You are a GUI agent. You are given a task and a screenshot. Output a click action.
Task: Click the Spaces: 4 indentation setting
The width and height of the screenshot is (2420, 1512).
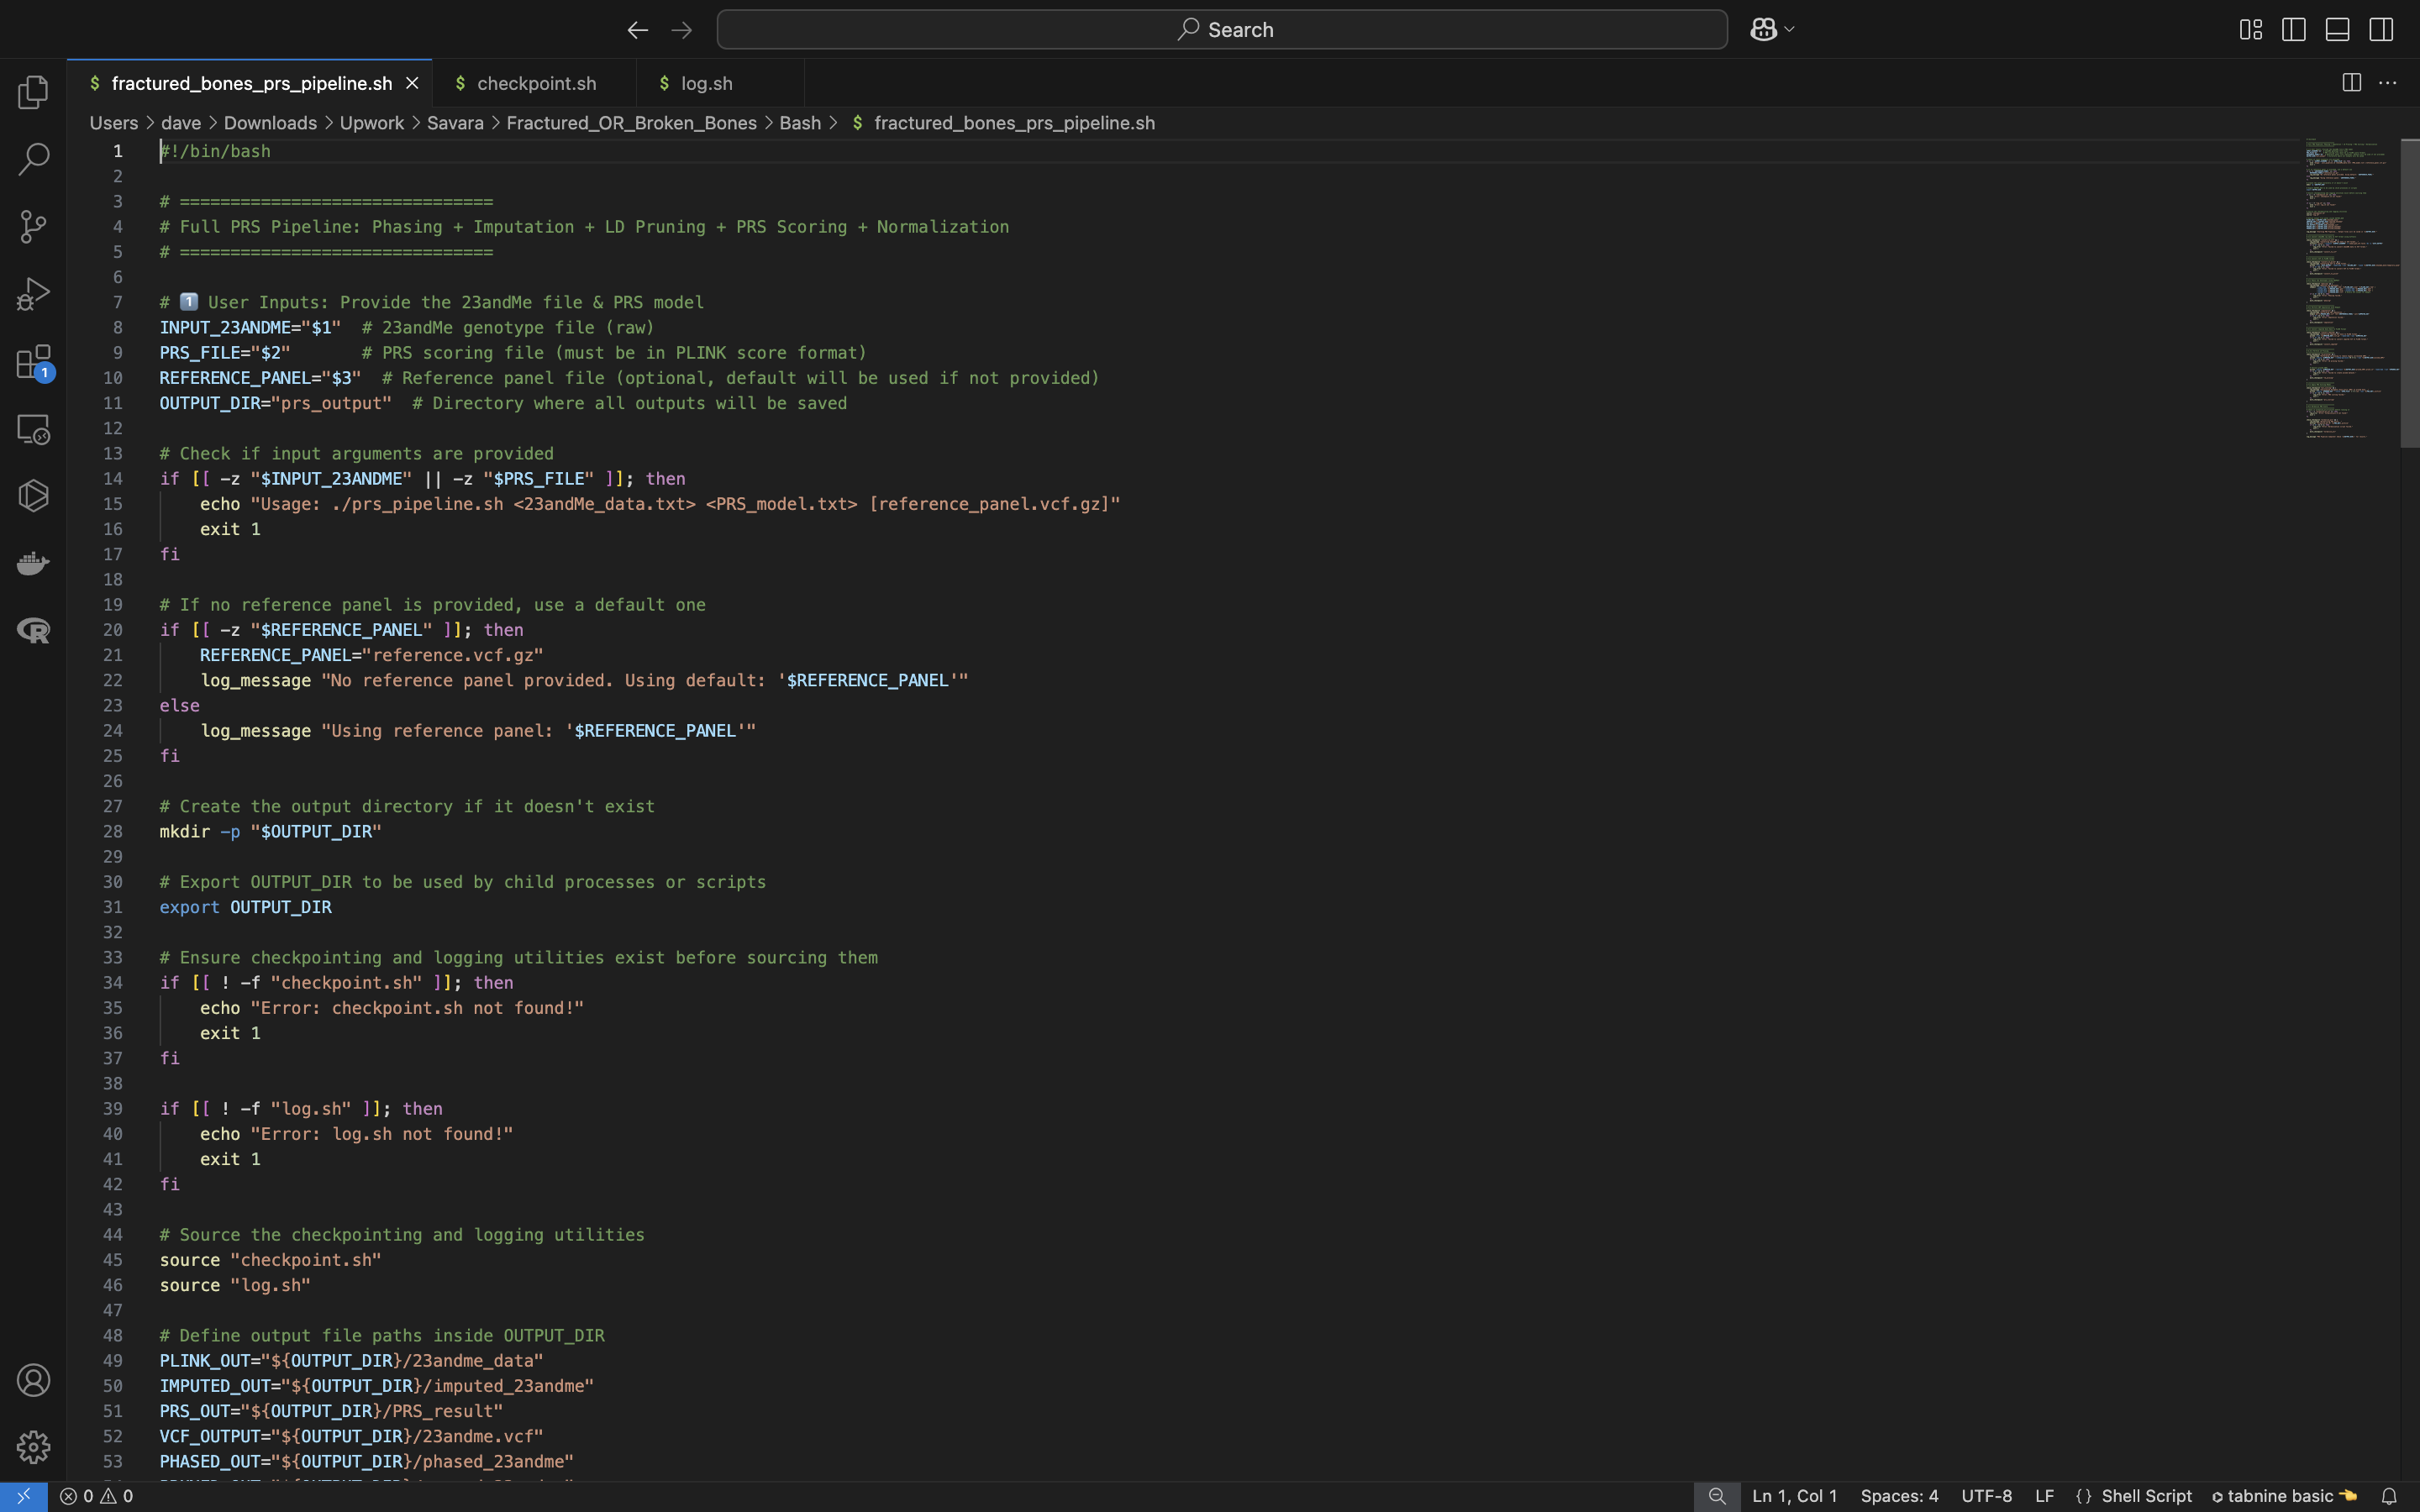[x=1898, y=1496]
